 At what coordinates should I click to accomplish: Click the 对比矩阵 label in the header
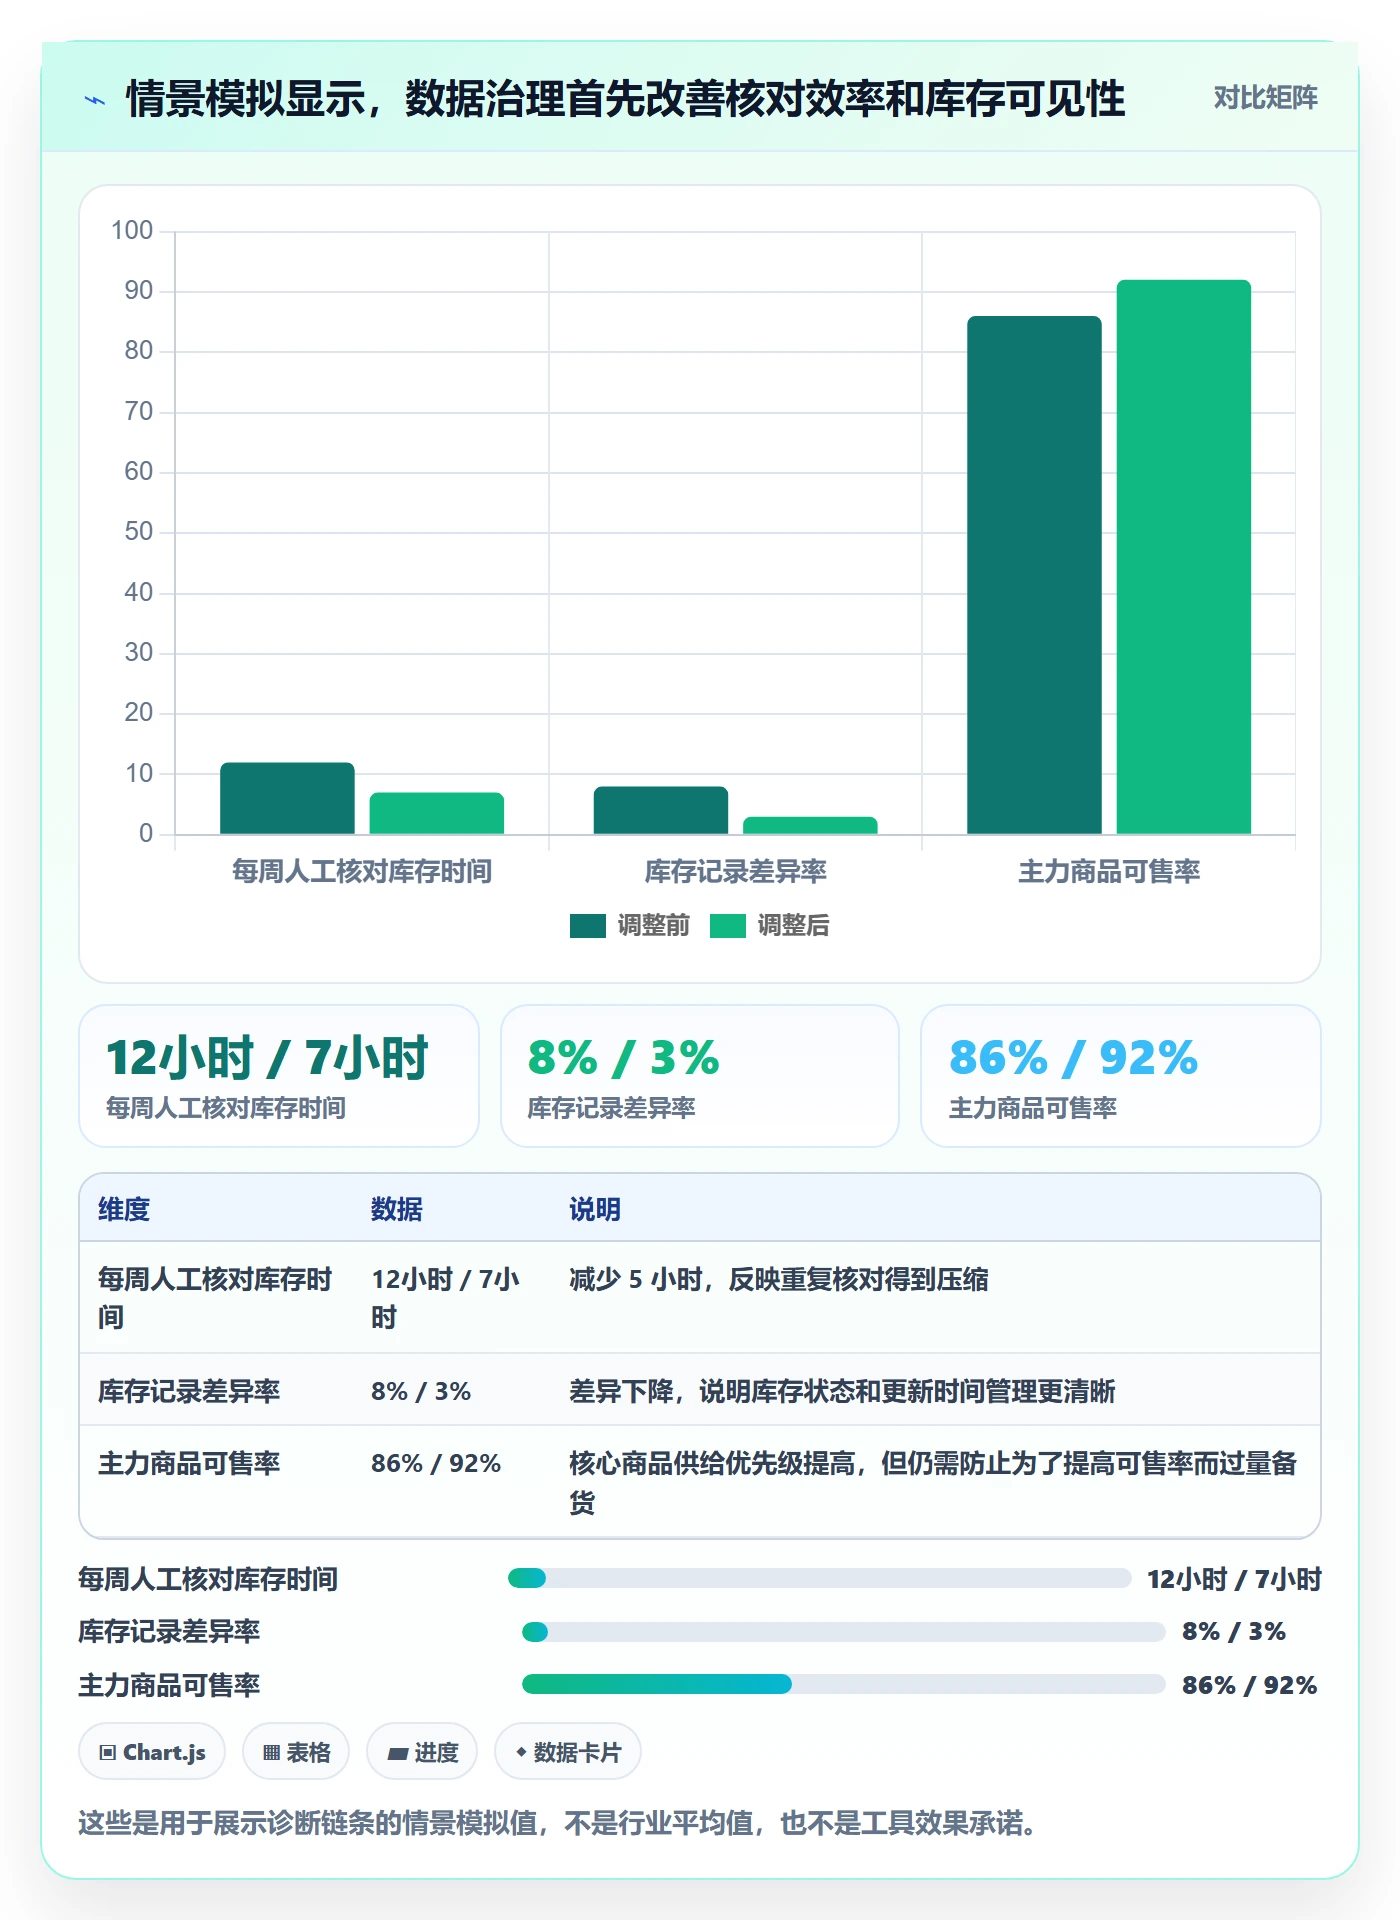click(1265, 98)
